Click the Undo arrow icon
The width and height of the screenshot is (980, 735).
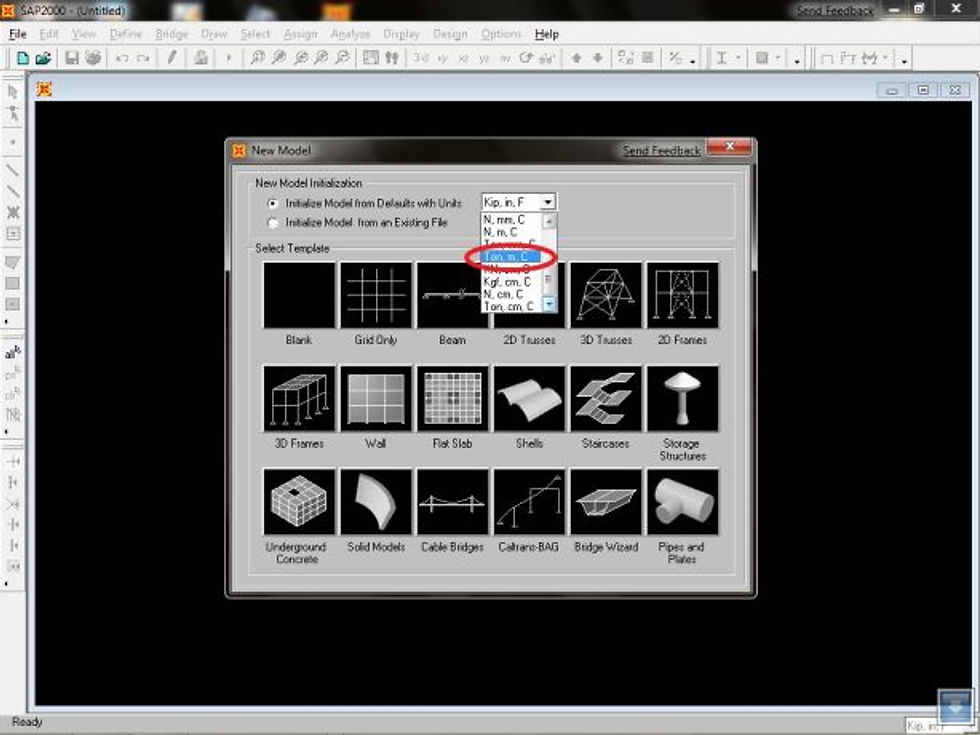coord(122,58)
